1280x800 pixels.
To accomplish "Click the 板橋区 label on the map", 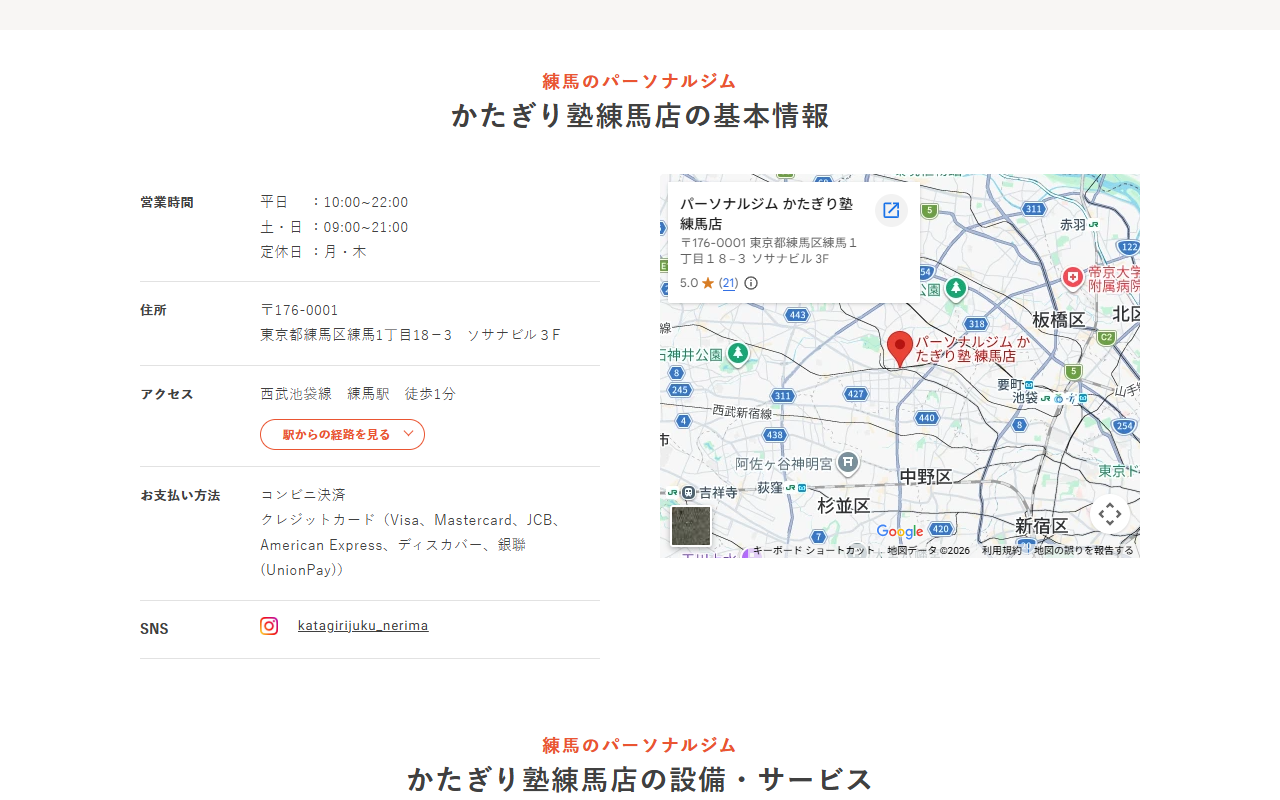I will [1059, 320].
